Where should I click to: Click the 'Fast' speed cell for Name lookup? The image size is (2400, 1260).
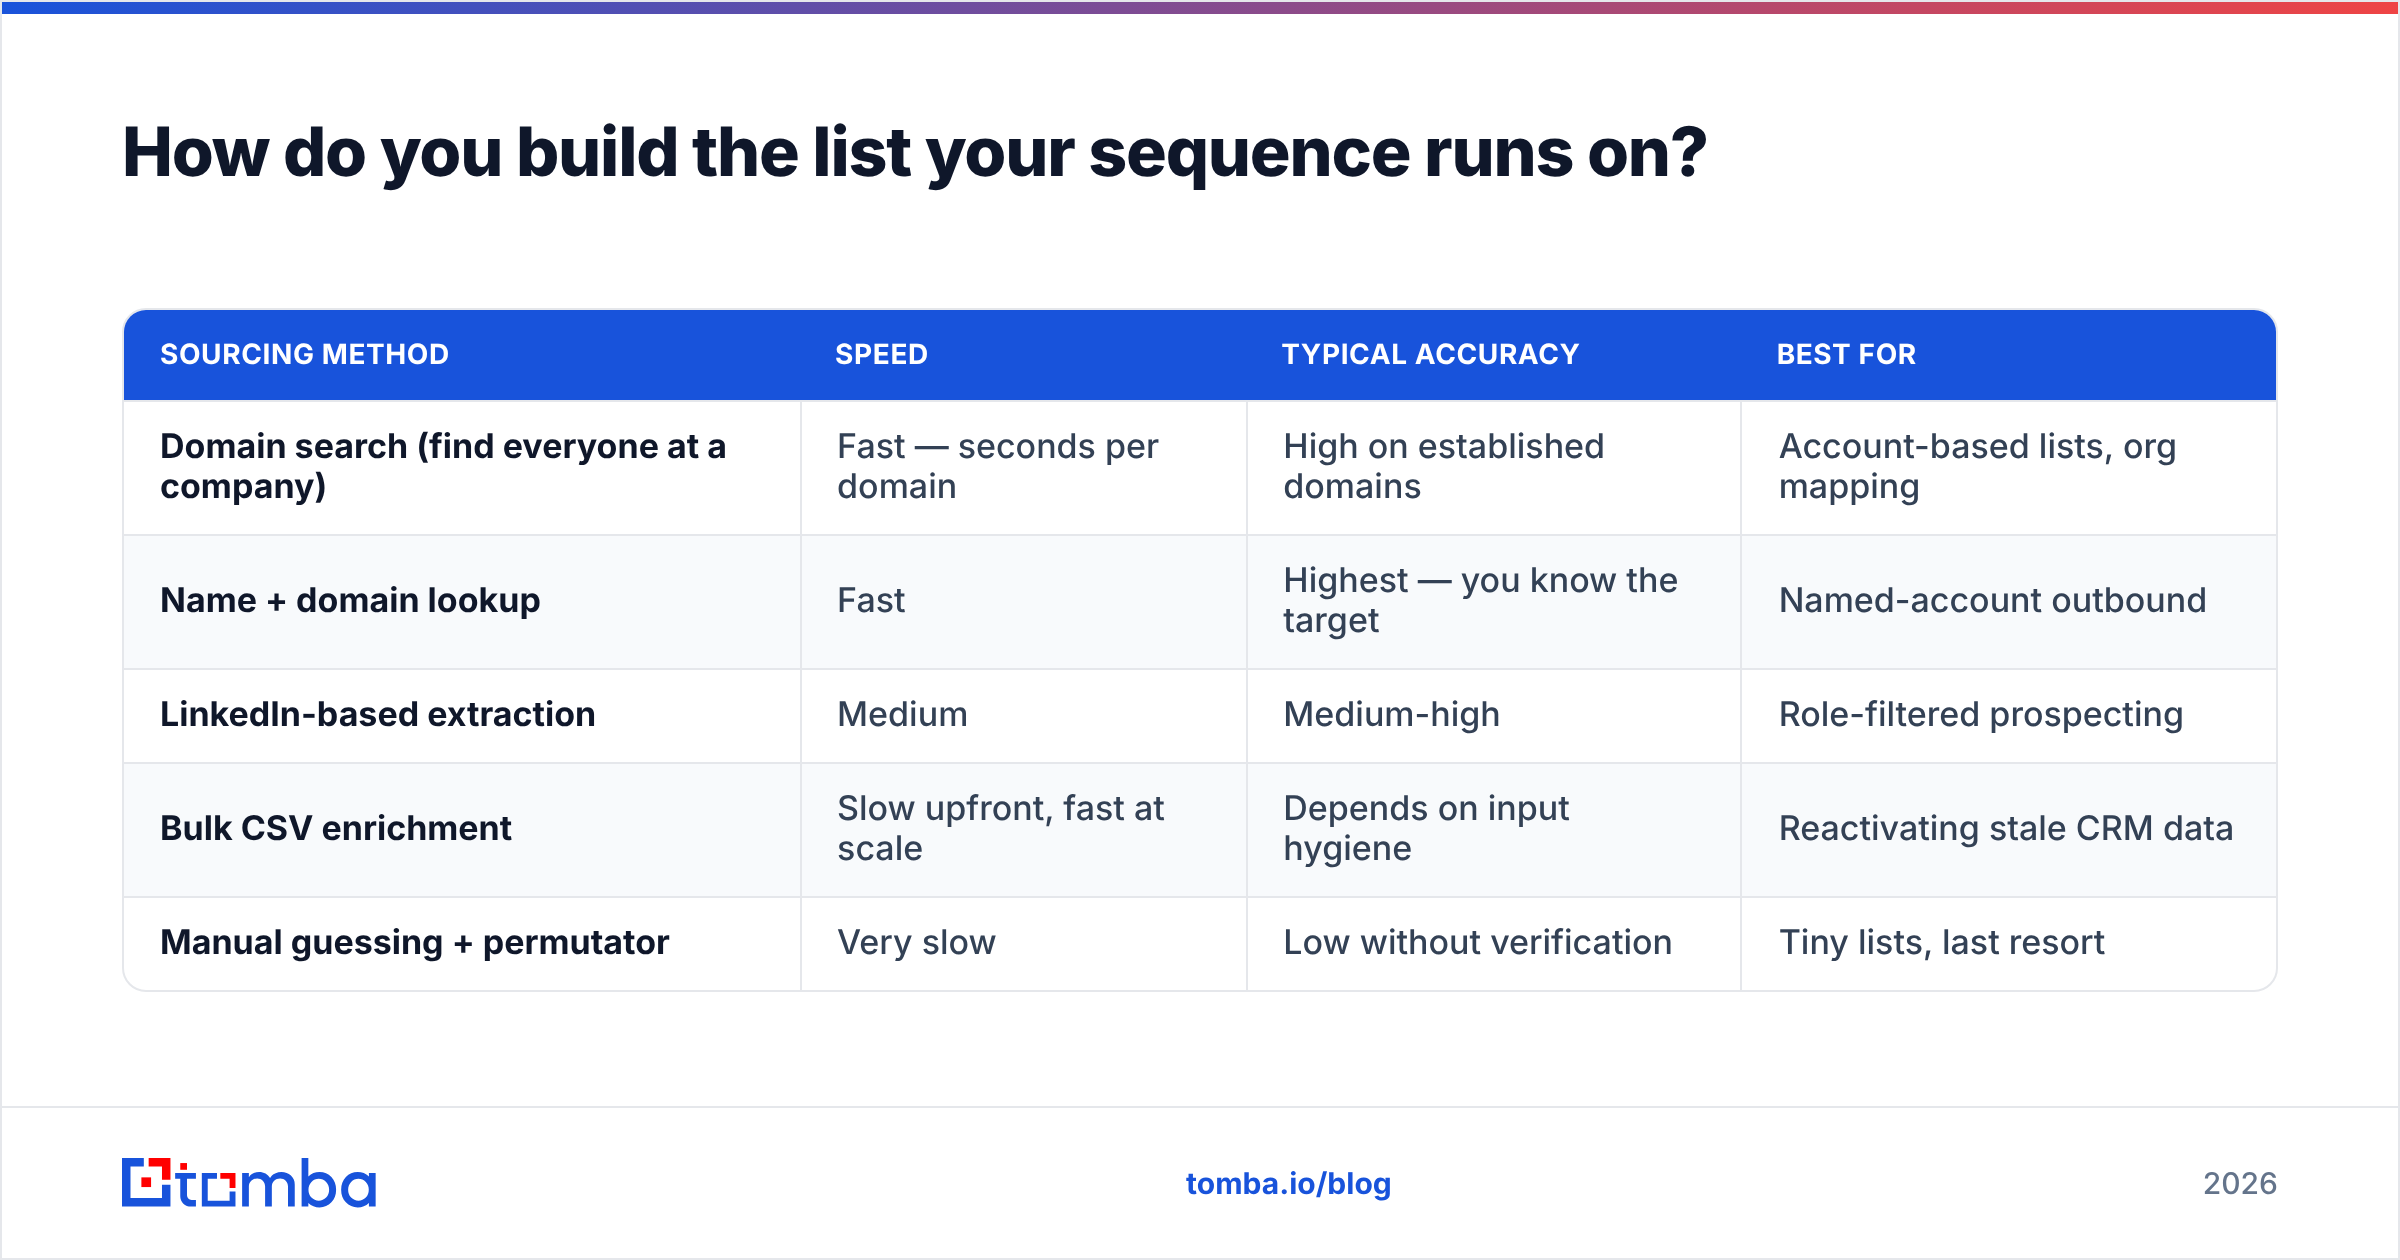(x=1024, y=602)
